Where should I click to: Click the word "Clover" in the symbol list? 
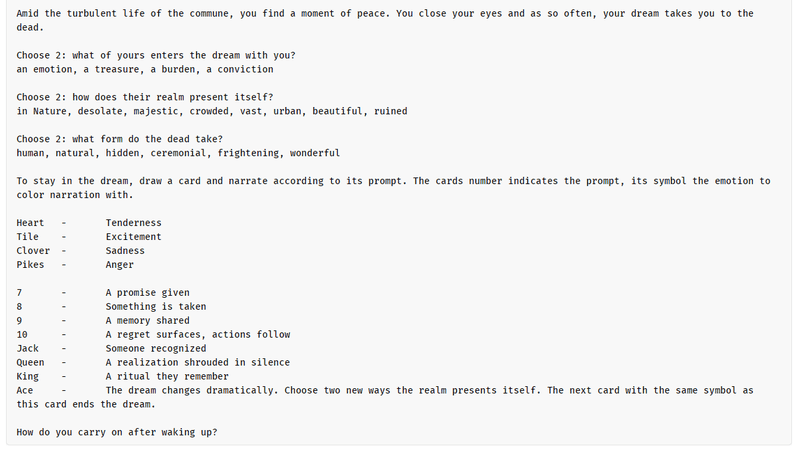pyautogui.click(x=33, y=251)
